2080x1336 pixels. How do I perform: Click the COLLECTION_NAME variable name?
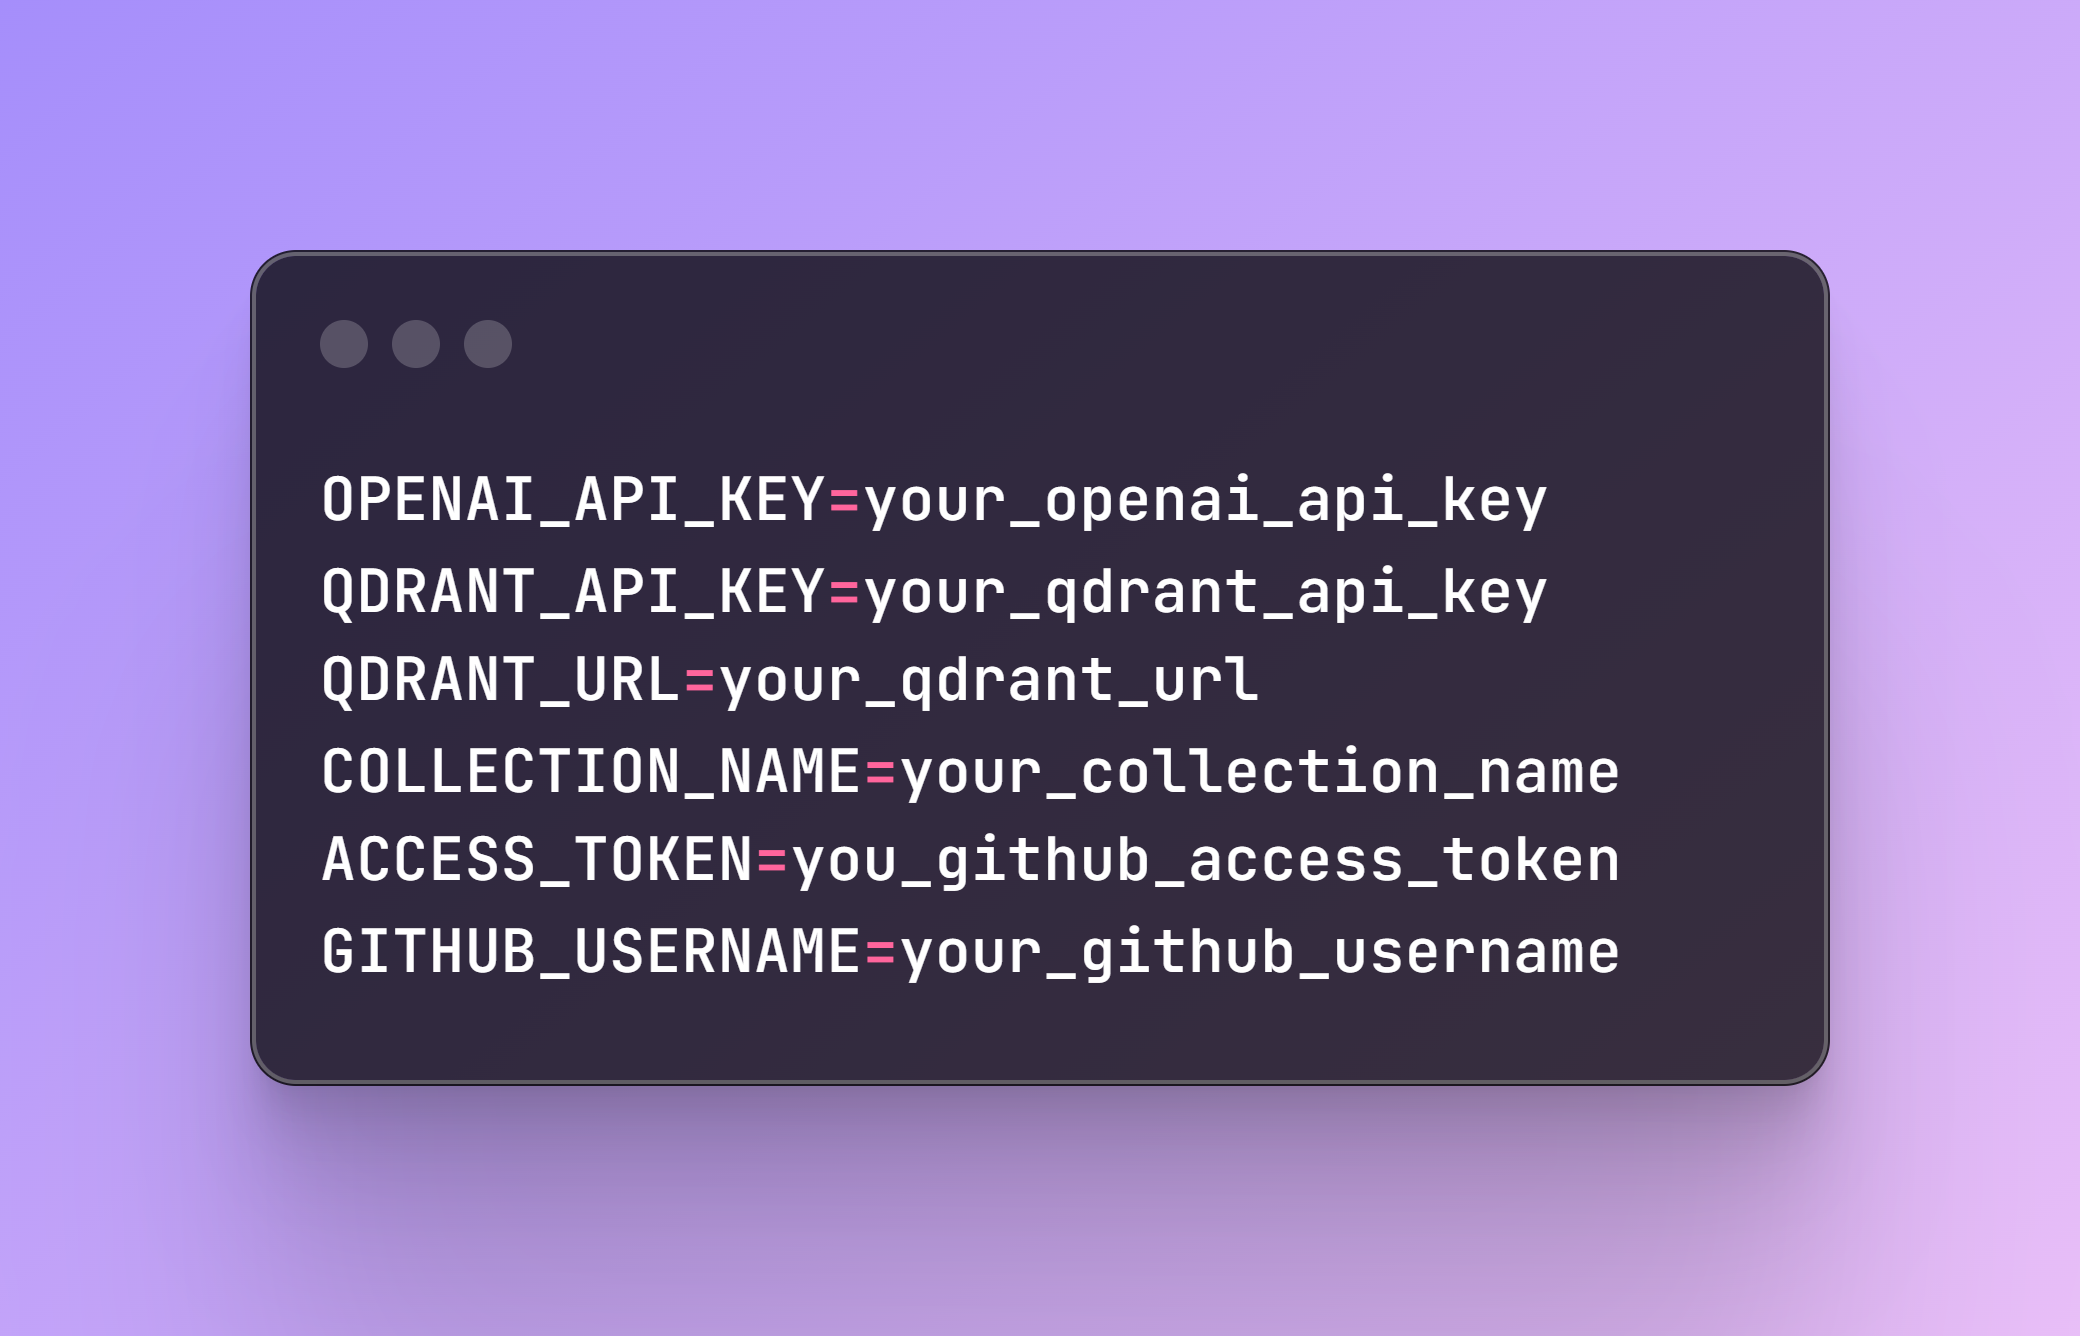click(x=592, y=772)
